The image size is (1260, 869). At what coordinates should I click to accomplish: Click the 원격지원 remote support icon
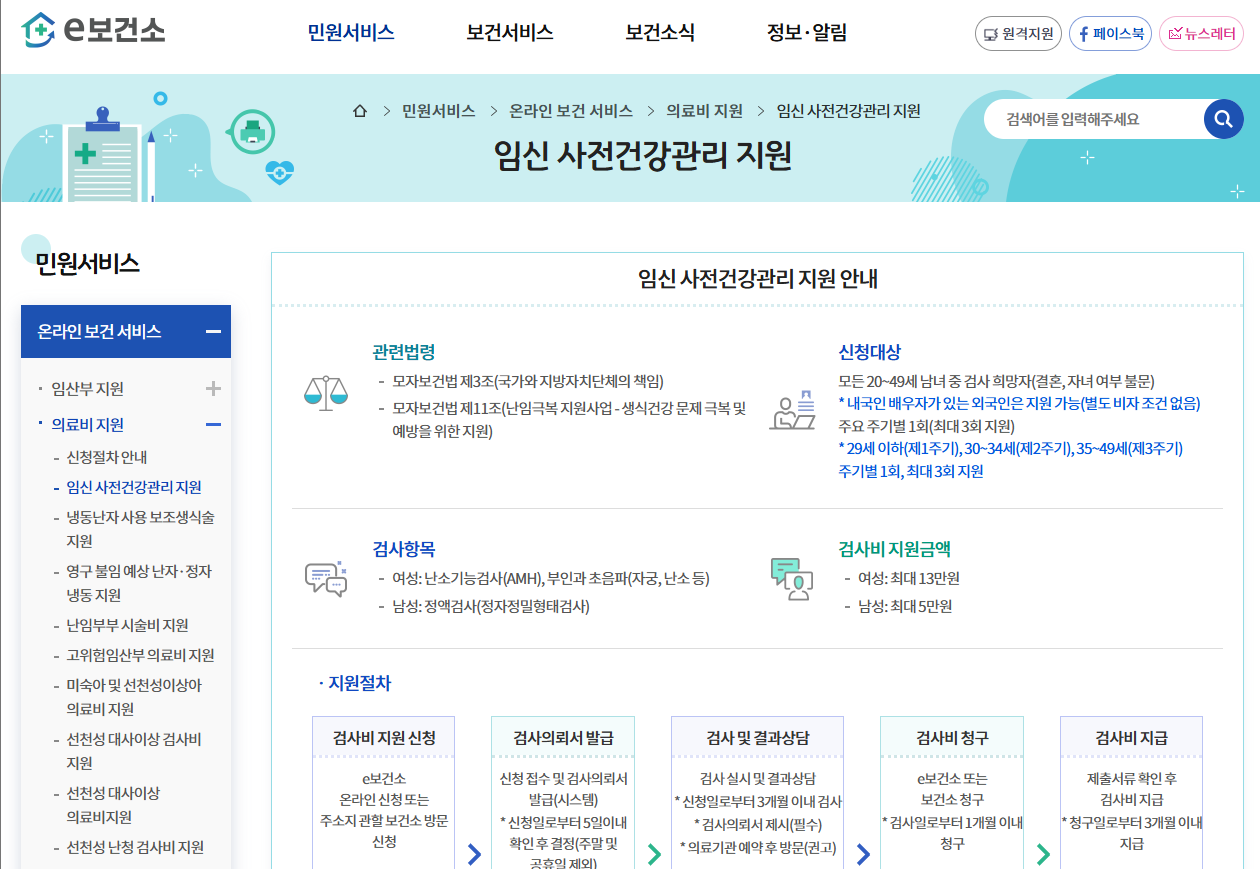1018,33
